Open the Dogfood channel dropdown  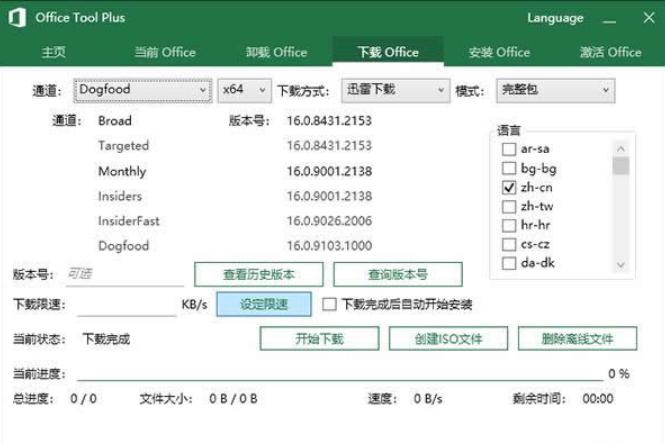[x=142, y=90]
